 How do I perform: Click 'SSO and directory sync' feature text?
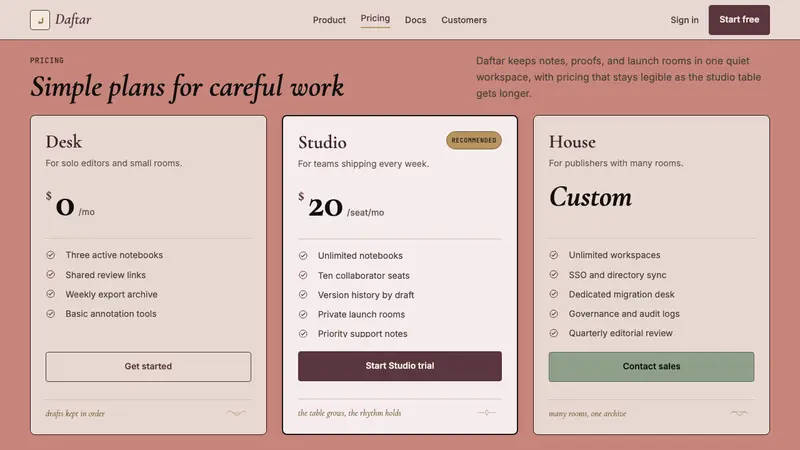[617, 274]
